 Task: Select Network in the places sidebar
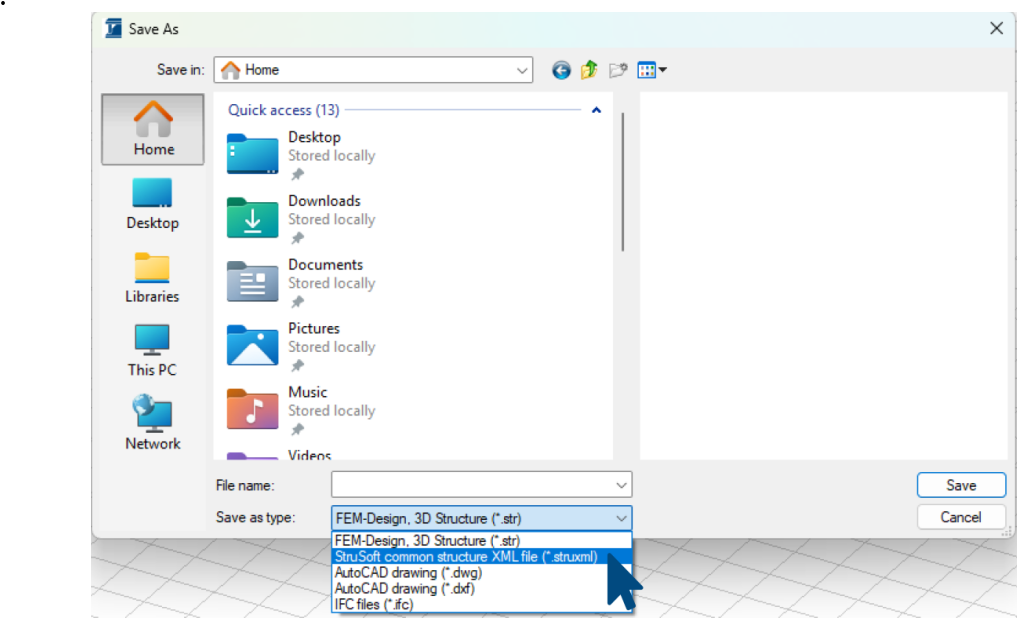click(153, 423)
